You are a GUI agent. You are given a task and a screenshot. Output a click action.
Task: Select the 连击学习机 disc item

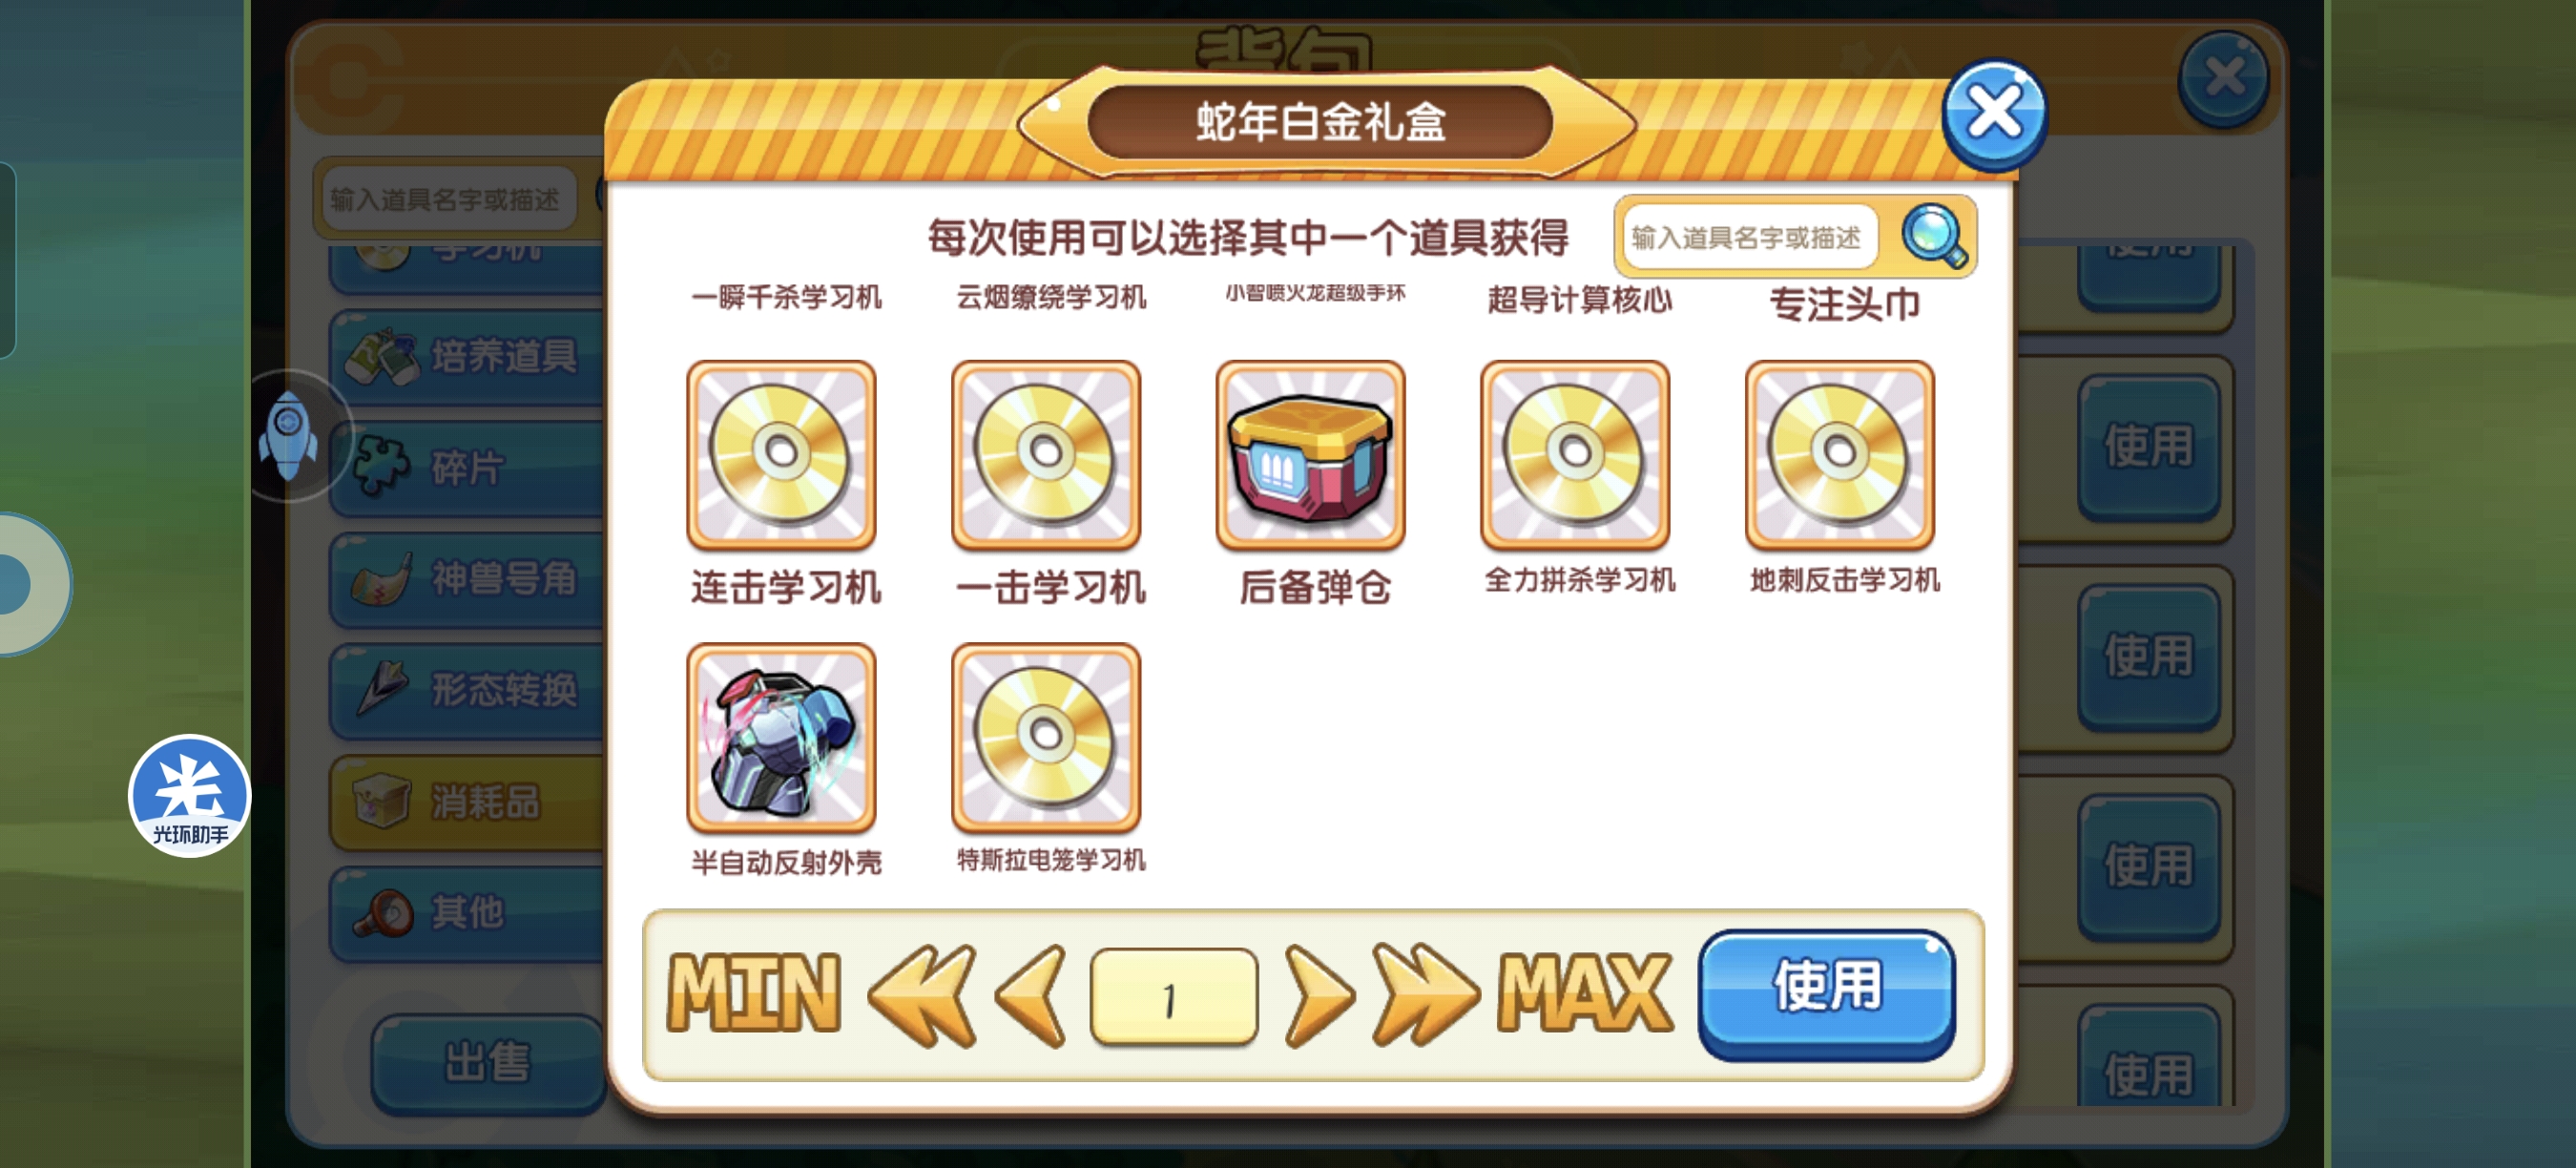coord(781,455)
